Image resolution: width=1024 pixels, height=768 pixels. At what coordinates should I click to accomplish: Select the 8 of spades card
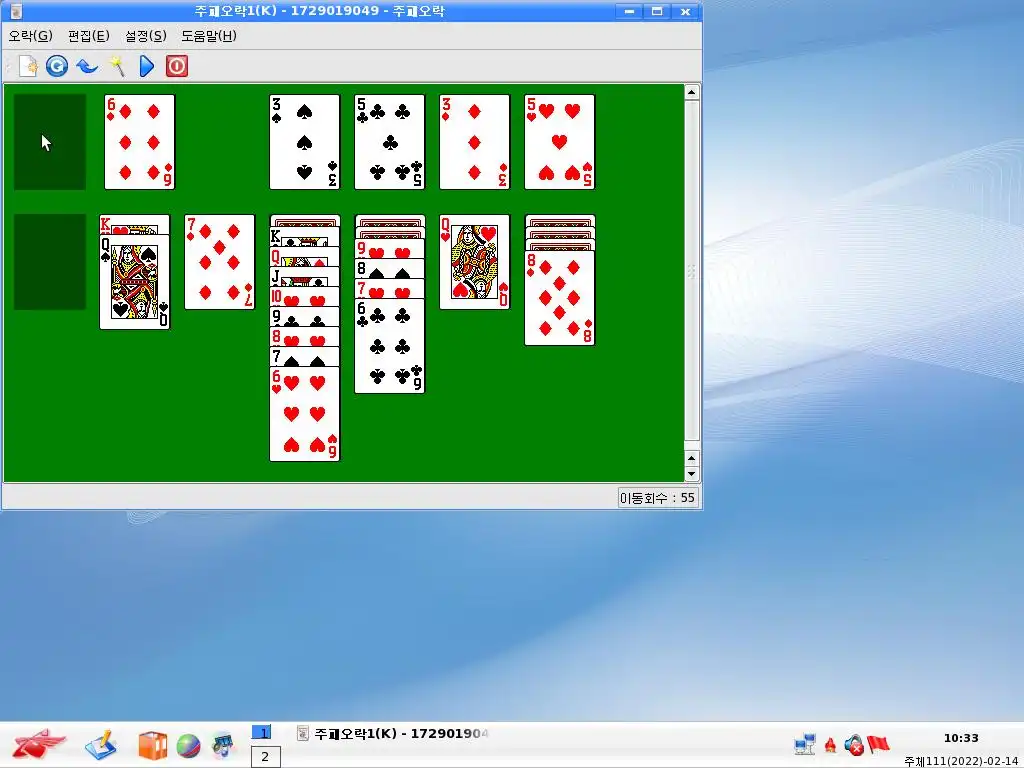(x=390, y=268)
